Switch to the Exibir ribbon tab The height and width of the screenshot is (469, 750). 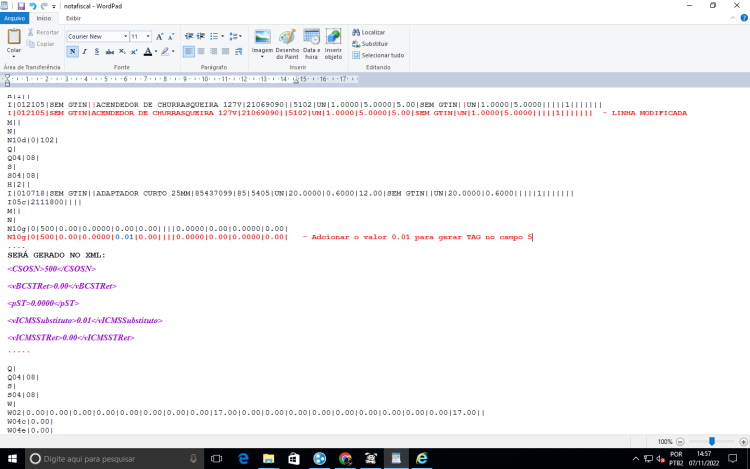pyautogui.click(x=73, y=18)
